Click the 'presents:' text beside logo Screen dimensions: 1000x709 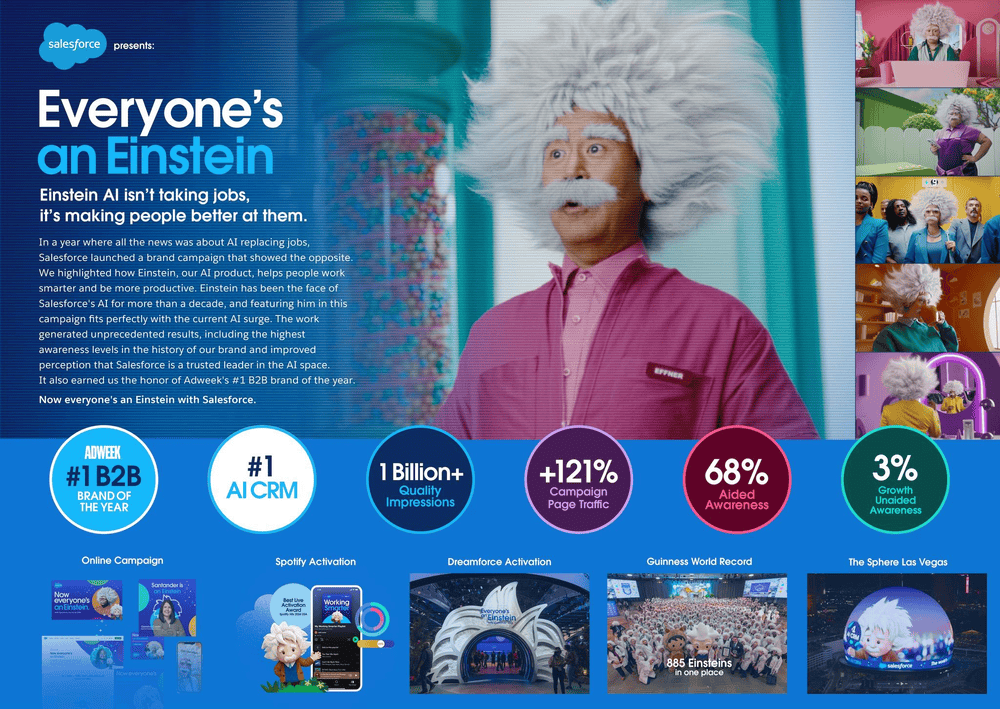134,46
